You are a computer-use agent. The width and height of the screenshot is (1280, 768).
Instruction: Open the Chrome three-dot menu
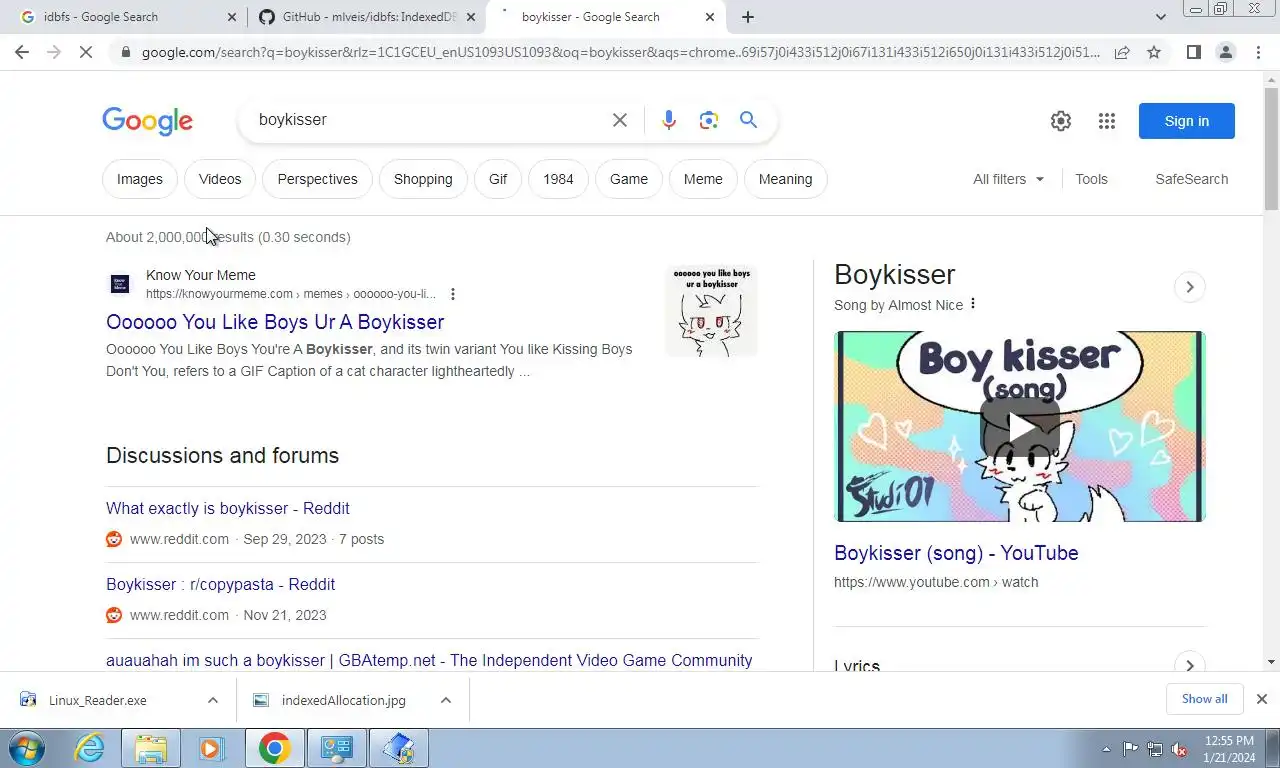pos(1258,52)
